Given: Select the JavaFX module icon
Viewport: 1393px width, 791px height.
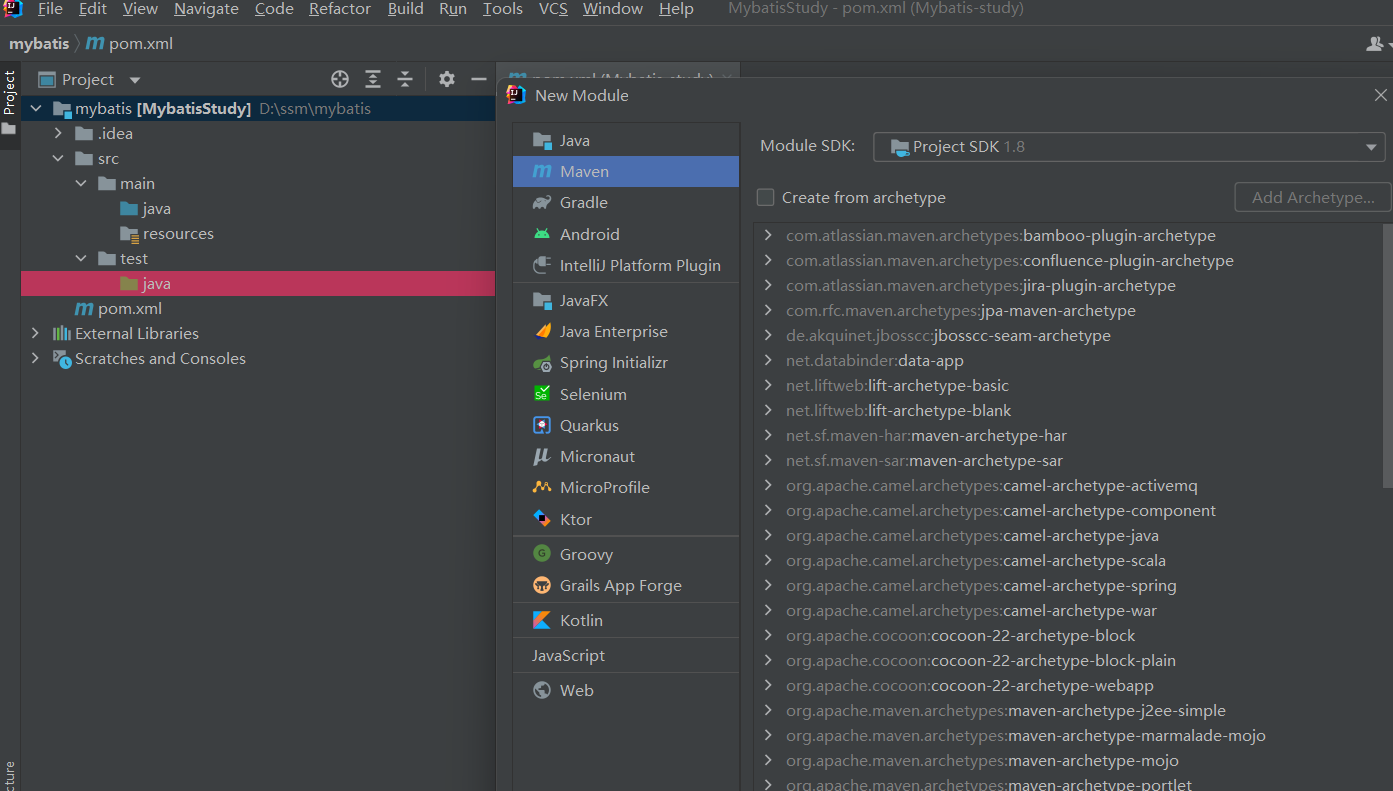Looking at the screenshot, I should click(542, 301).
